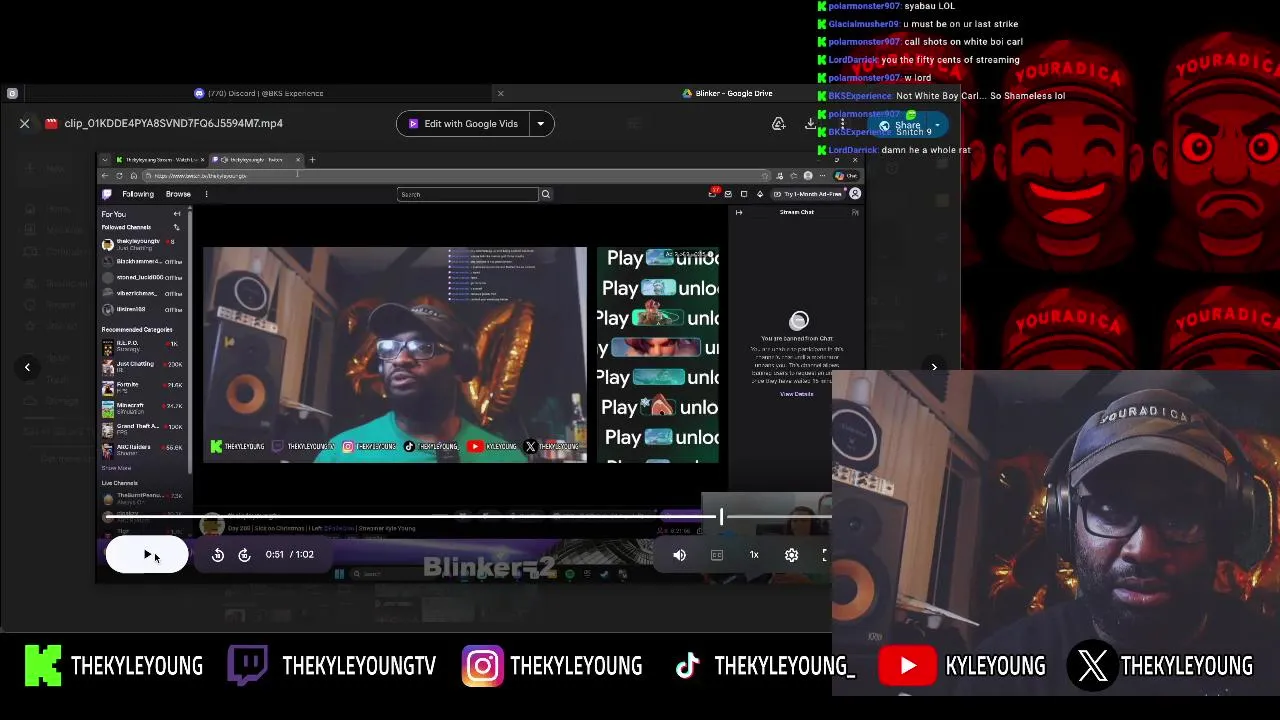Skip forward 10 seconds in video
This screenshot has height=720, width=1280.
(x=244, y=555)
